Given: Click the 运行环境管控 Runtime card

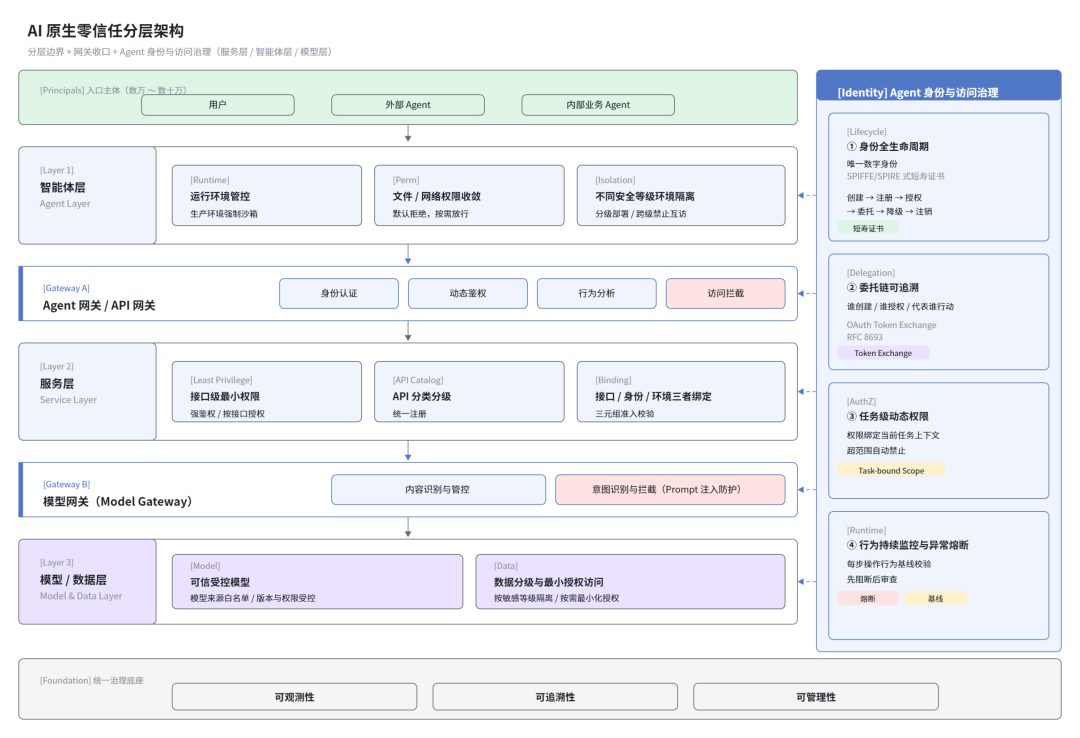Looking at the screenshot, I should [x=267, y=195].
